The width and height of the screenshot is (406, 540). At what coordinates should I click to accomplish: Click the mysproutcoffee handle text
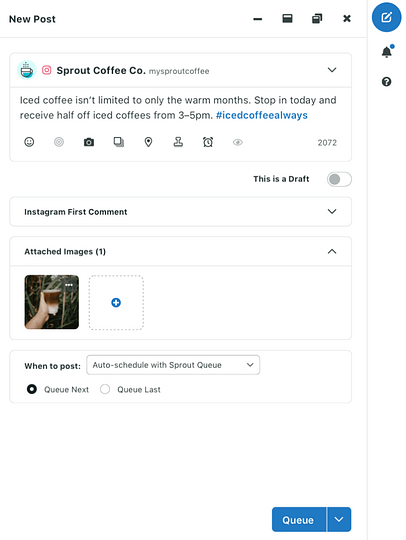click(179, 71)
